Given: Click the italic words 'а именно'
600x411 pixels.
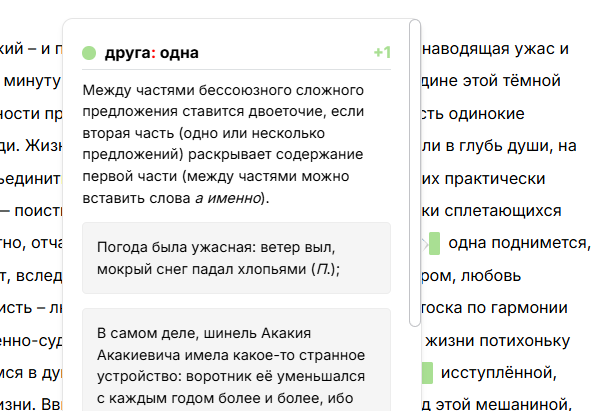Looking at the screenshot, I should coord(228,198).
